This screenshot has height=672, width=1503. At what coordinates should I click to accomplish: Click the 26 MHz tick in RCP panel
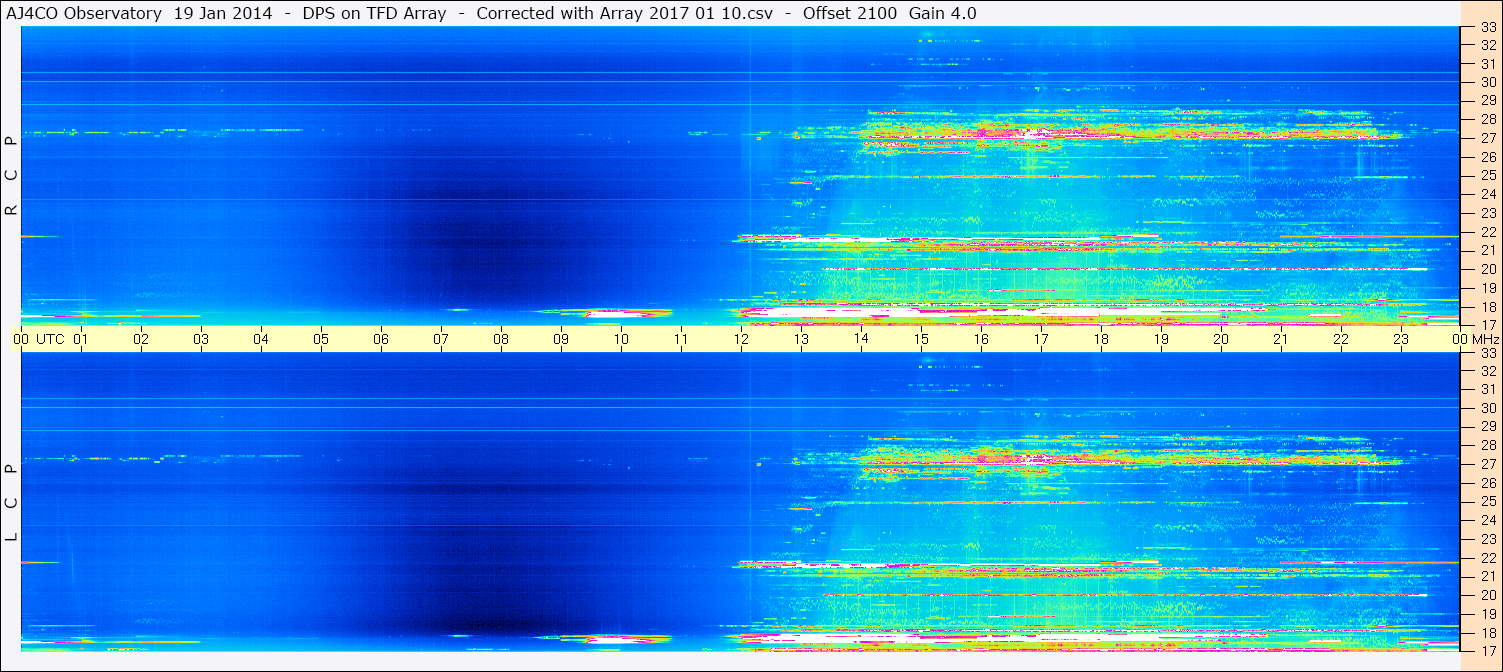1488,157
